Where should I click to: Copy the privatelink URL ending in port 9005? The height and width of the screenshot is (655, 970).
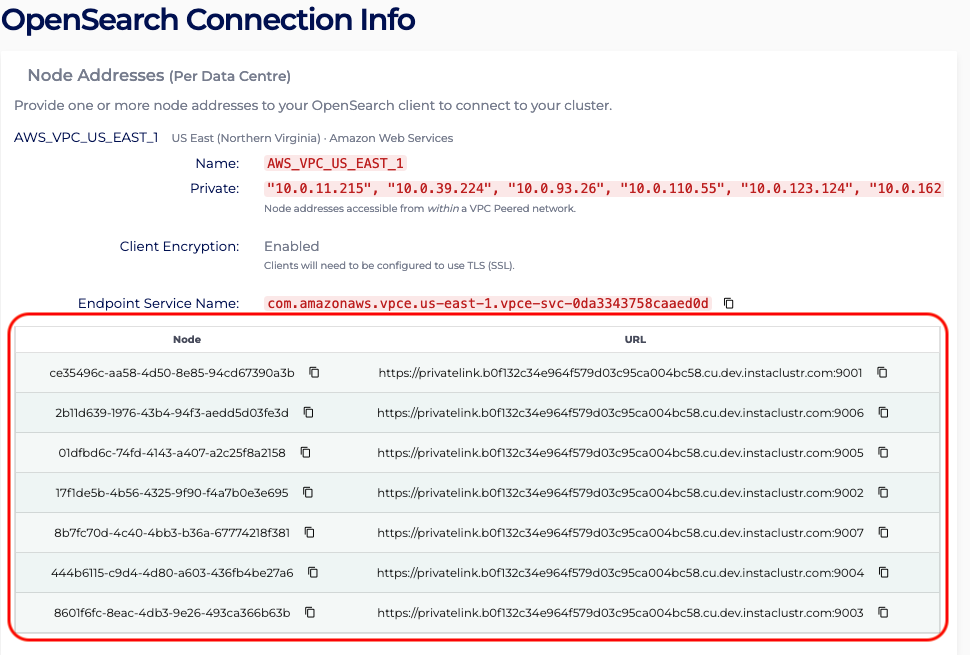point(883,452)
